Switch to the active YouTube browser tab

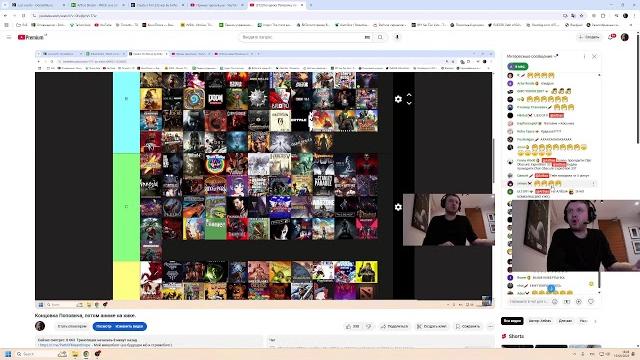(x=277, y=5)
